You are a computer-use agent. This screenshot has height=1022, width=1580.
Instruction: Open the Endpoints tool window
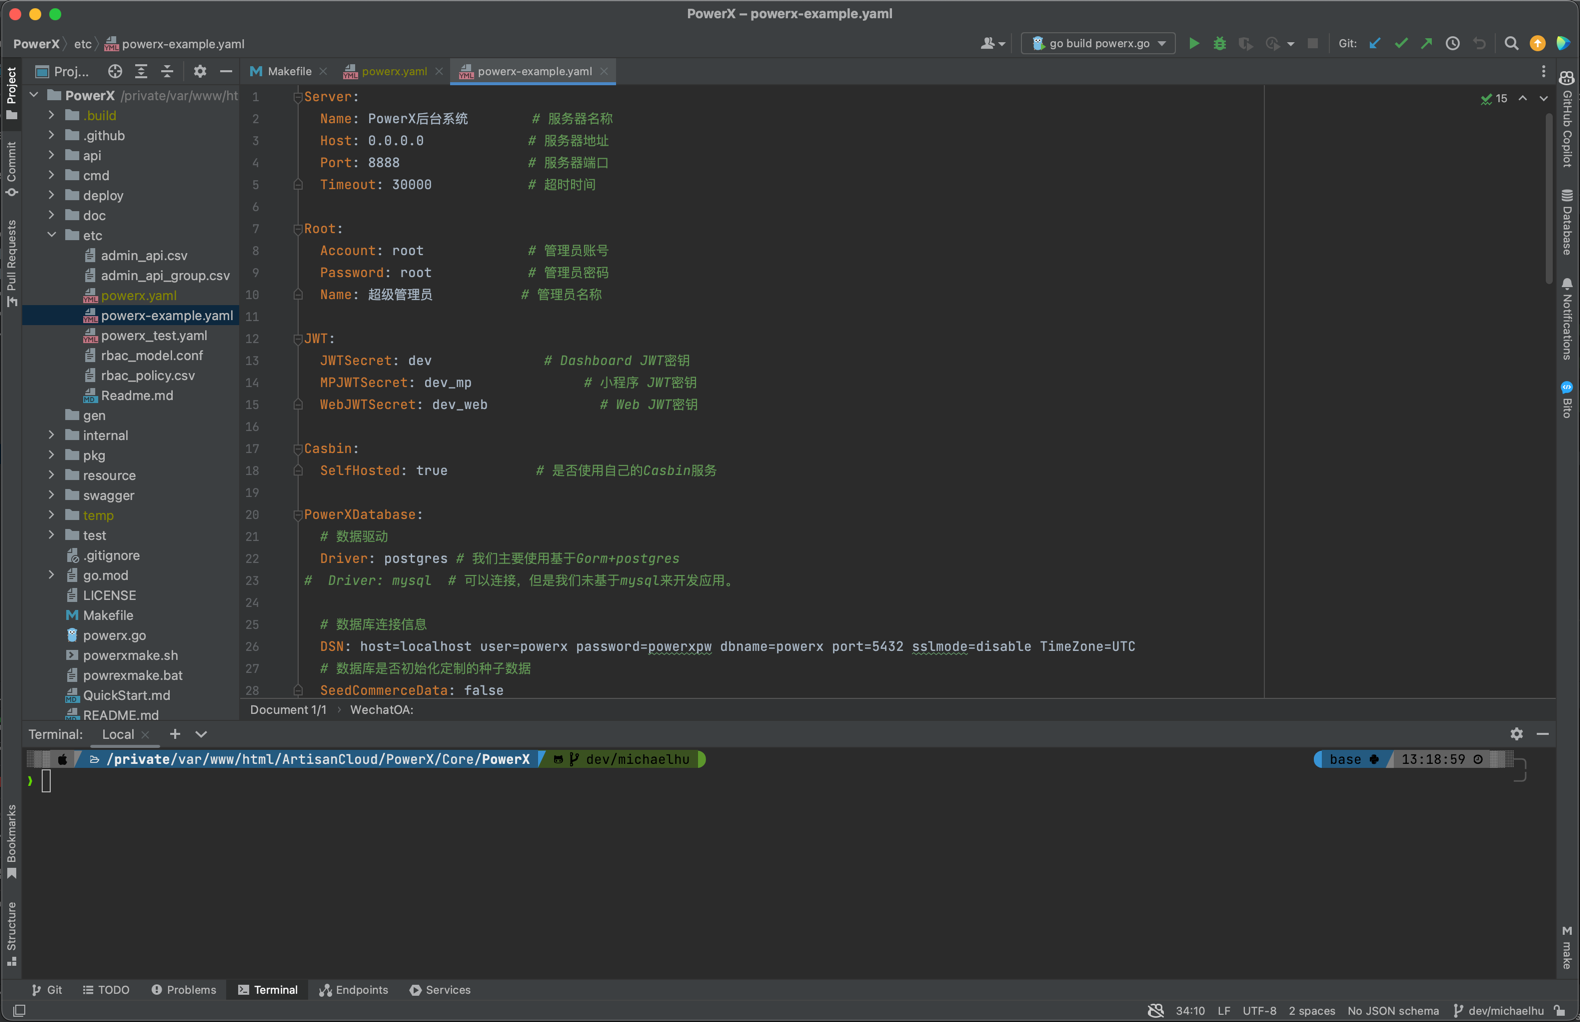[353, 990]
